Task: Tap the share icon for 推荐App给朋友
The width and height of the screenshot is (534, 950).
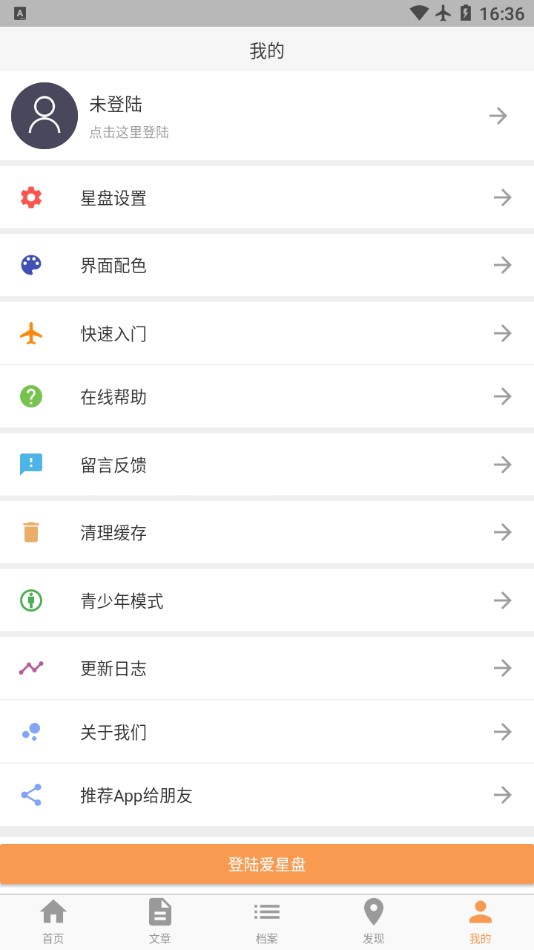Action: pyautogui.click(x=31, y=795)
